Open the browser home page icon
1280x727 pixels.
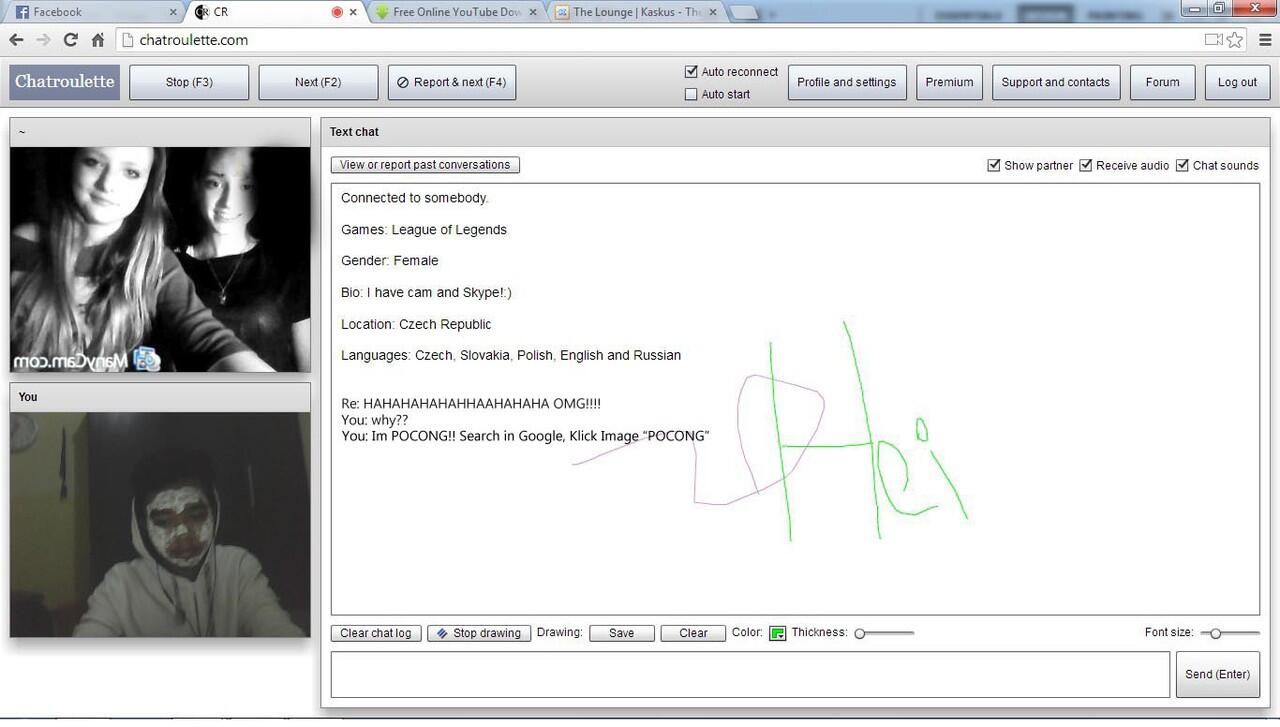click(97, 40)
